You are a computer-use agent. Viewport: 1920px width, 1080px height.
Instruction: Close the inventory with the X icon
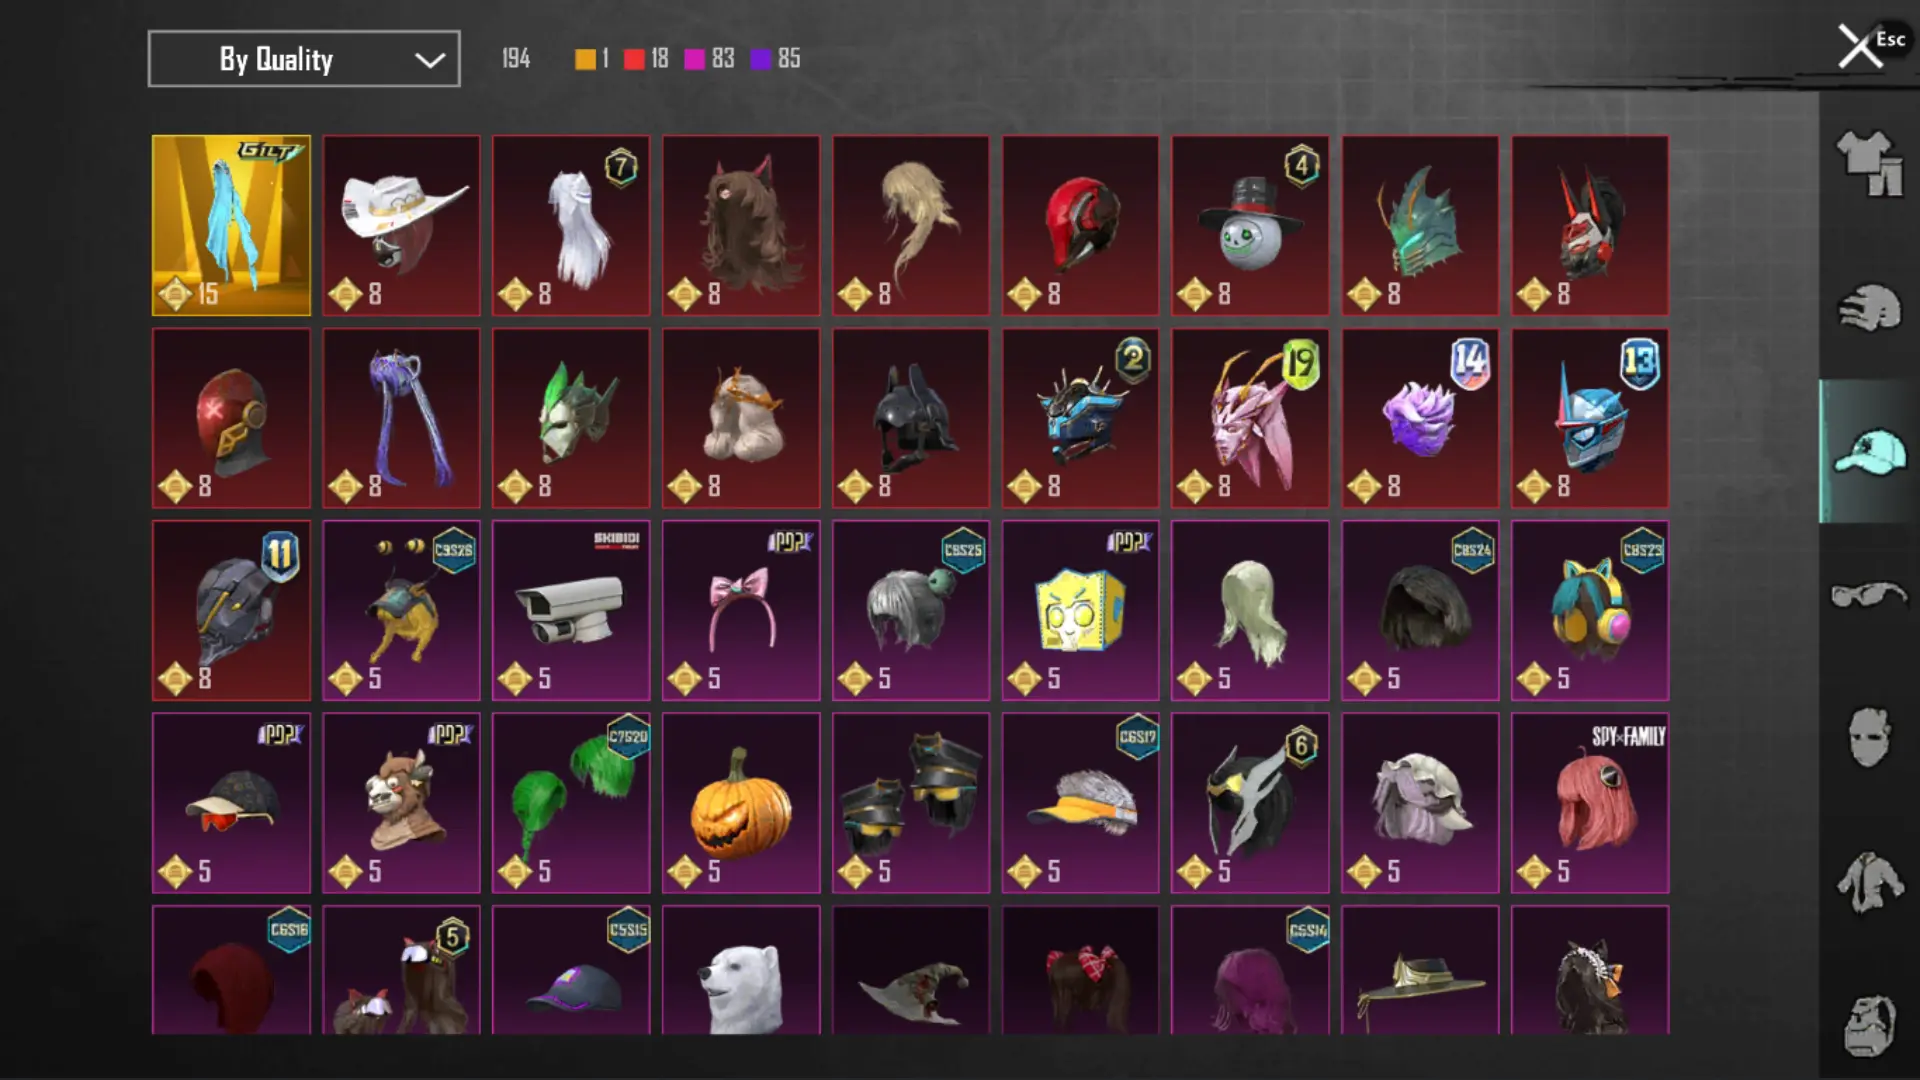[1860, 46]
